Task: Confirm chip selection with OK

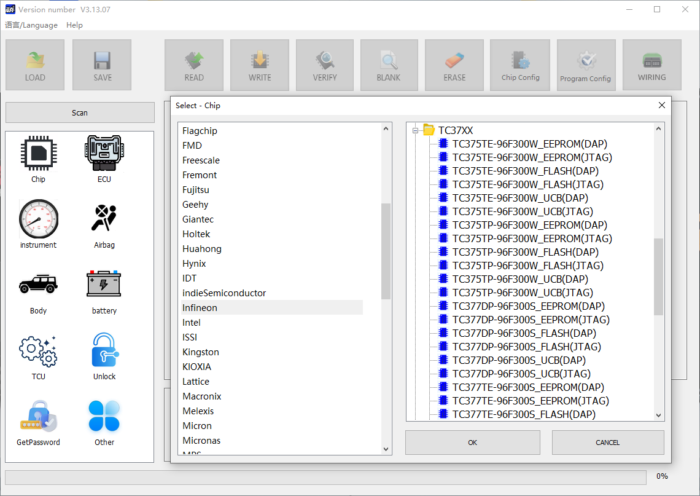Action: click(472, 442)
